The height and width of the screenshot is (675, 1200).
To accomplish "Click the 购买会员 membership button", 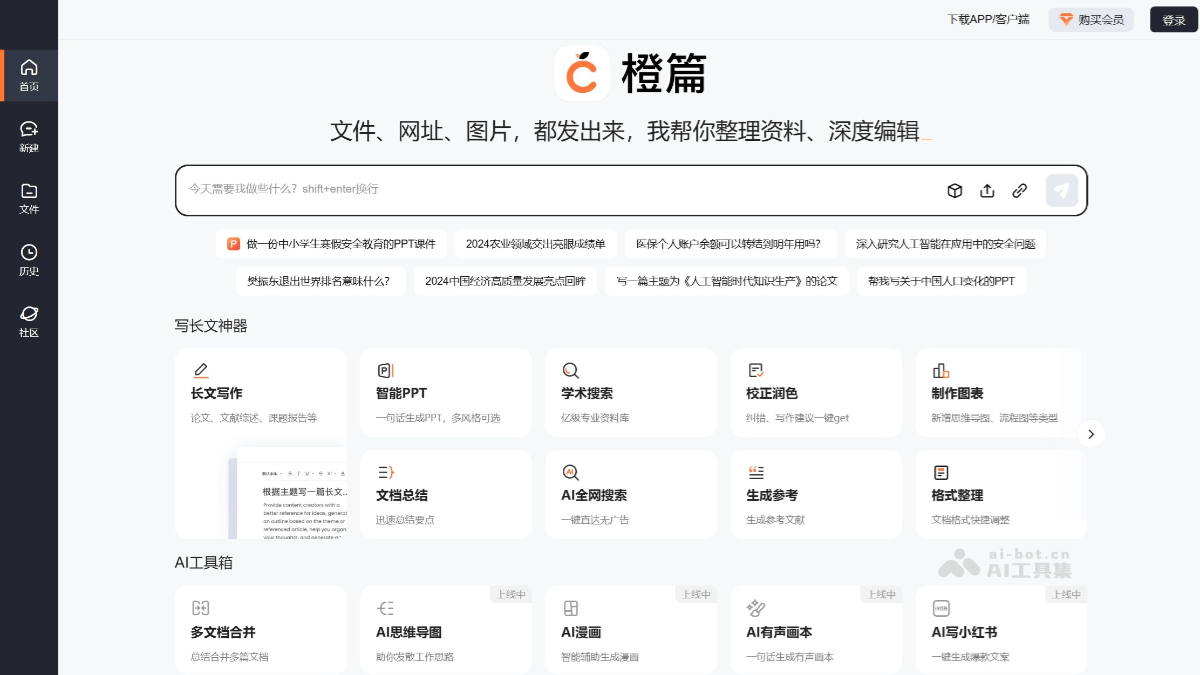I will pos(1091,19).
